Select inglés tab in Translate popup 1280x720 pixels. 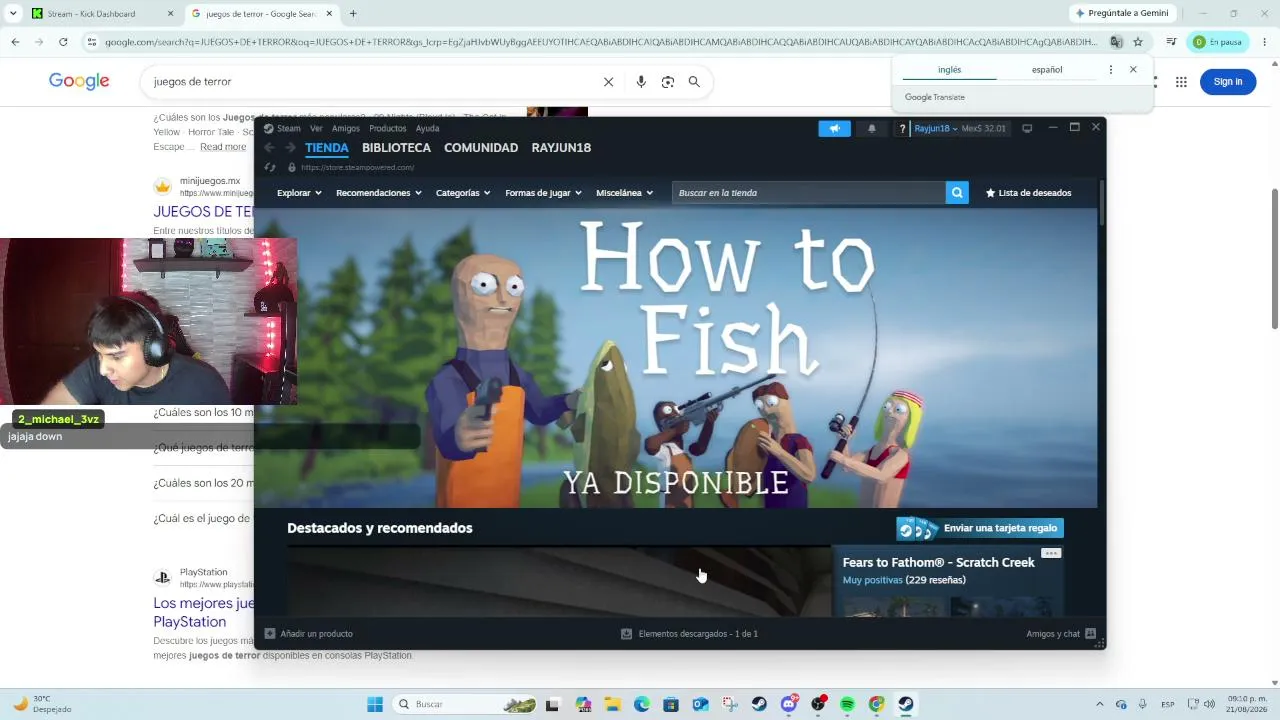click(949, 70)
